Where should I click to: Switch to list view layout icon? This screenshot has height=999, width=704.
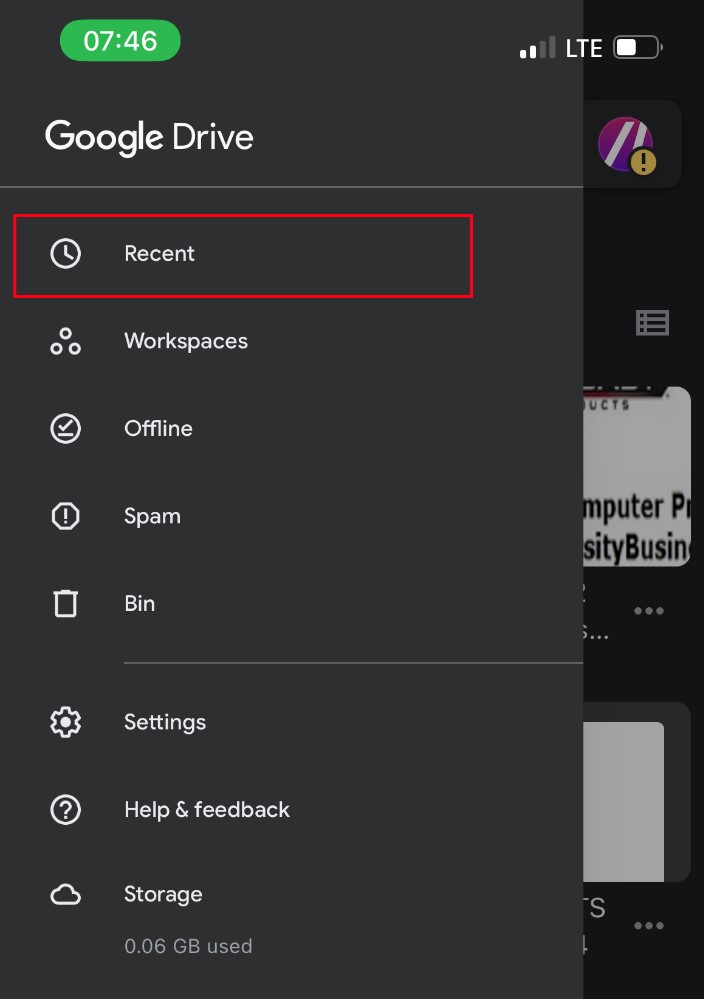click(652, 323)
